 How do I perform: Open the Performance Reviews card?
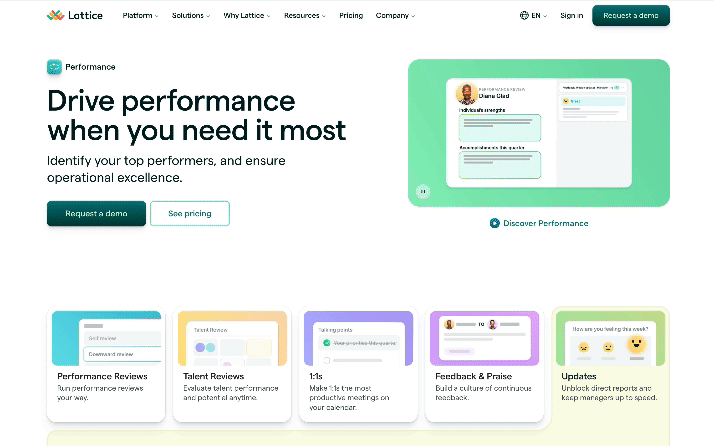pos(106,364)
